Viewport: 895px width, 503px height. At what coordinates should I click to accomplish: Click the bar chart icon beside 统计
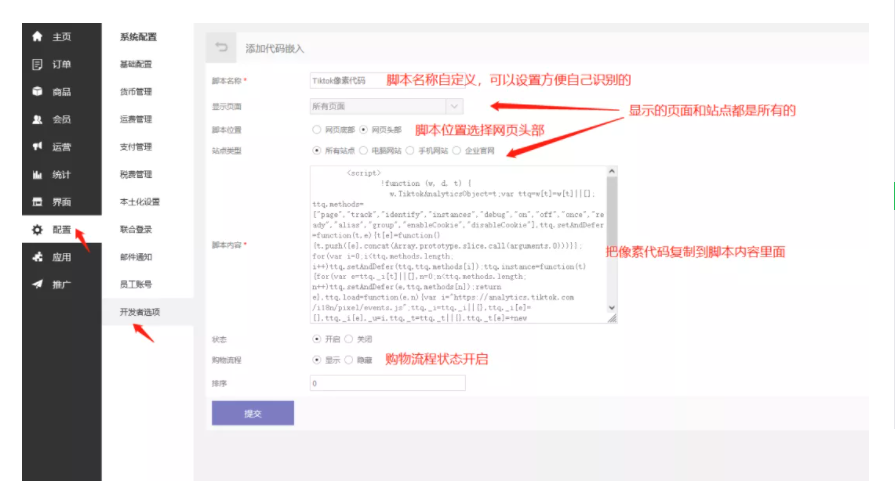37,175
